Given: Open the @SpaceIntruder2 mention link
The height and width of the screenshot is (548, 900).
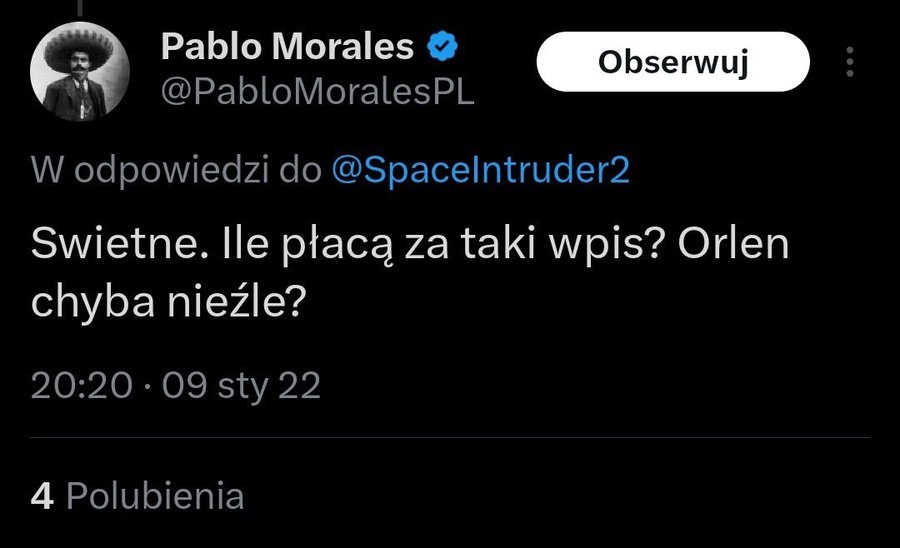Looking at the screenshot, I should pos(481,170).
